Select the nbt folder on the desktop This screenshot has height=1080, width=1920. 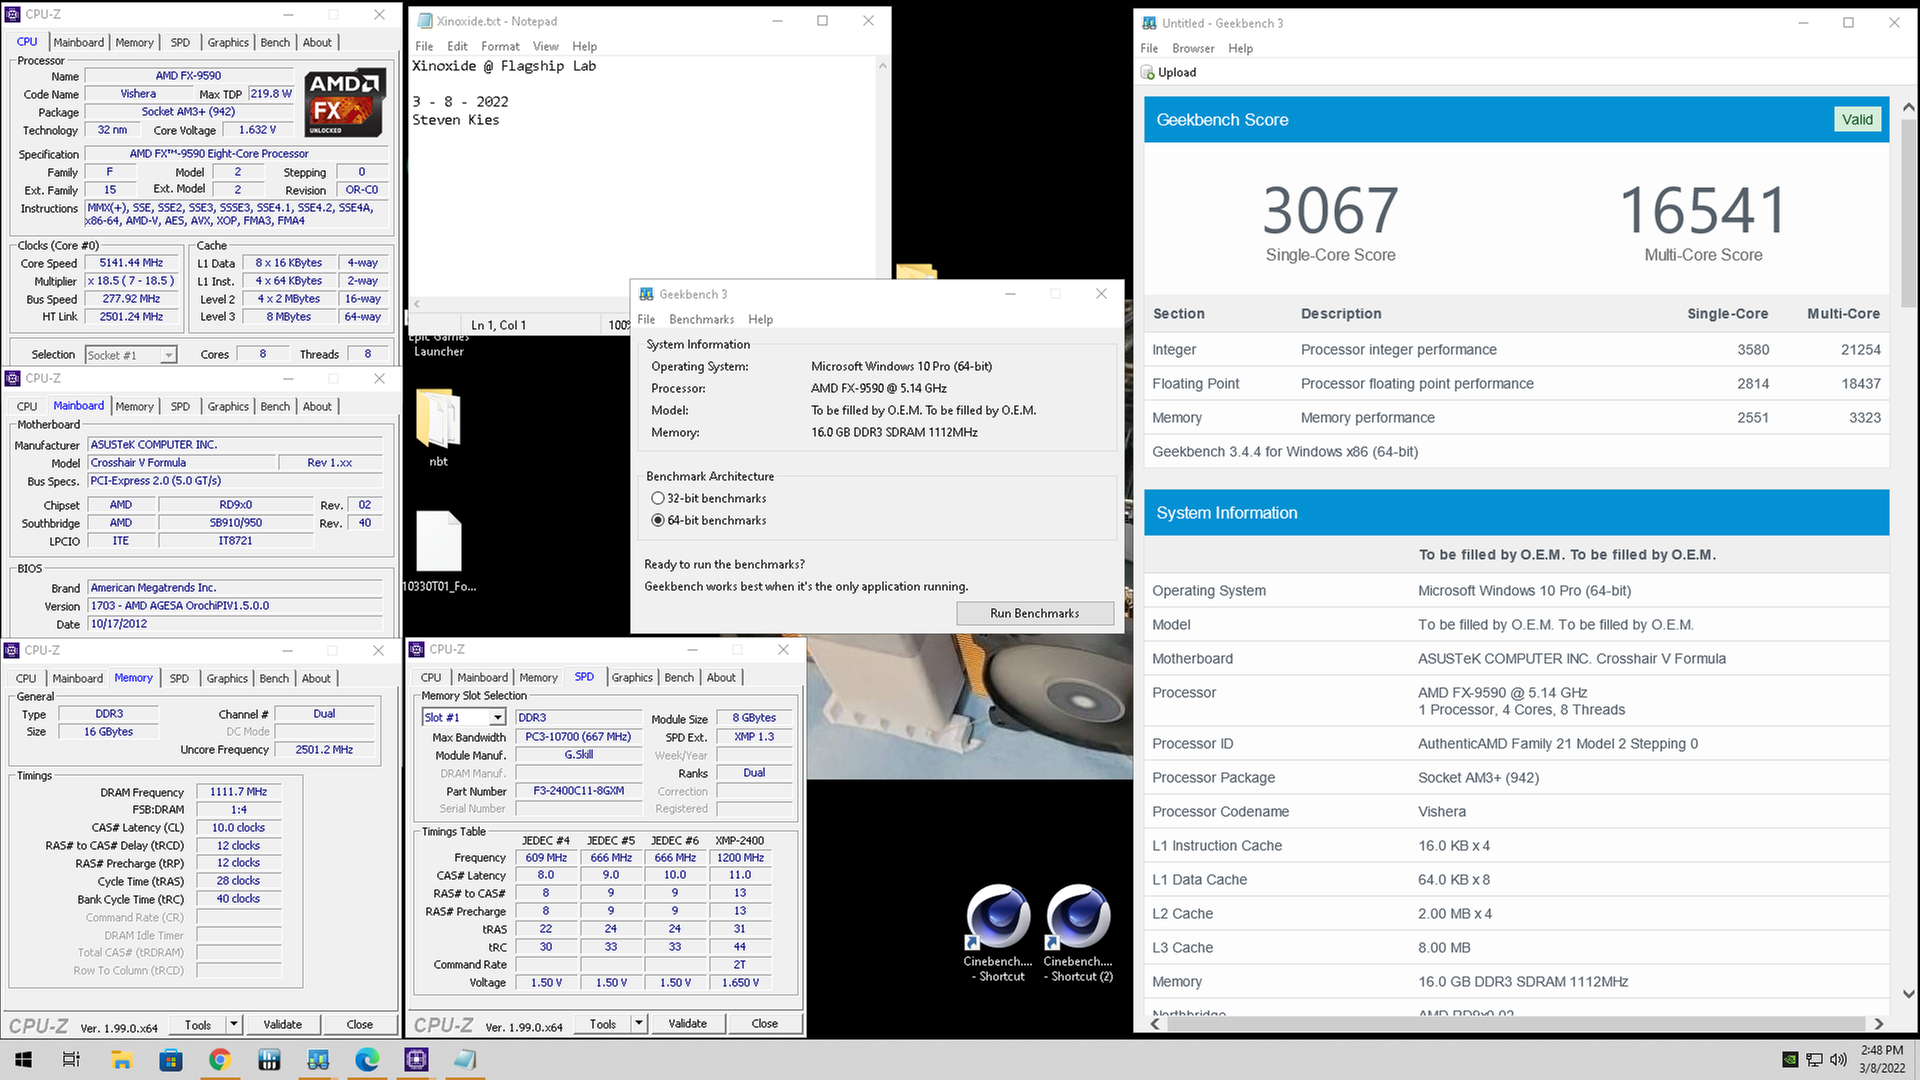point(438,428)
